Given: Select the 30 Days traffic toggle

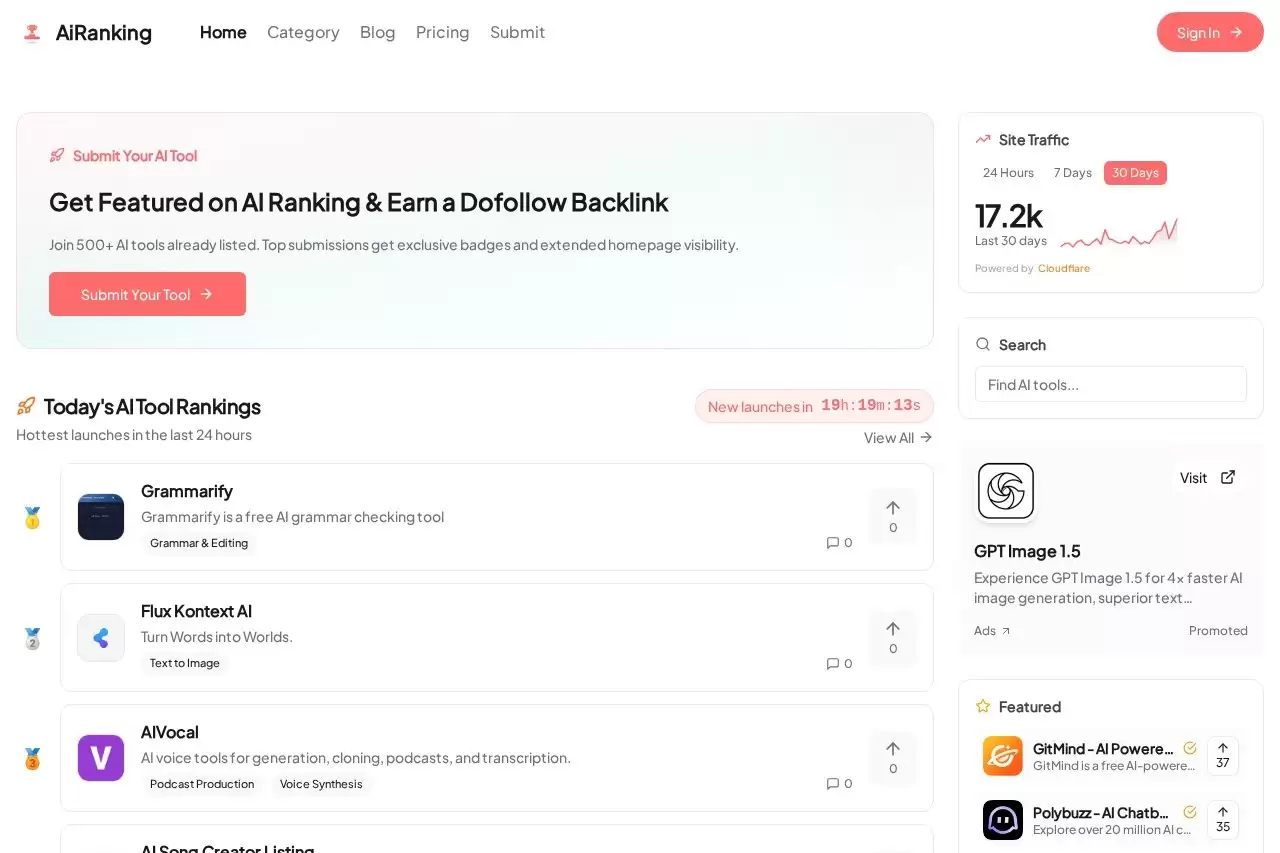Looking at the screenshot, I should (1135, 172).
